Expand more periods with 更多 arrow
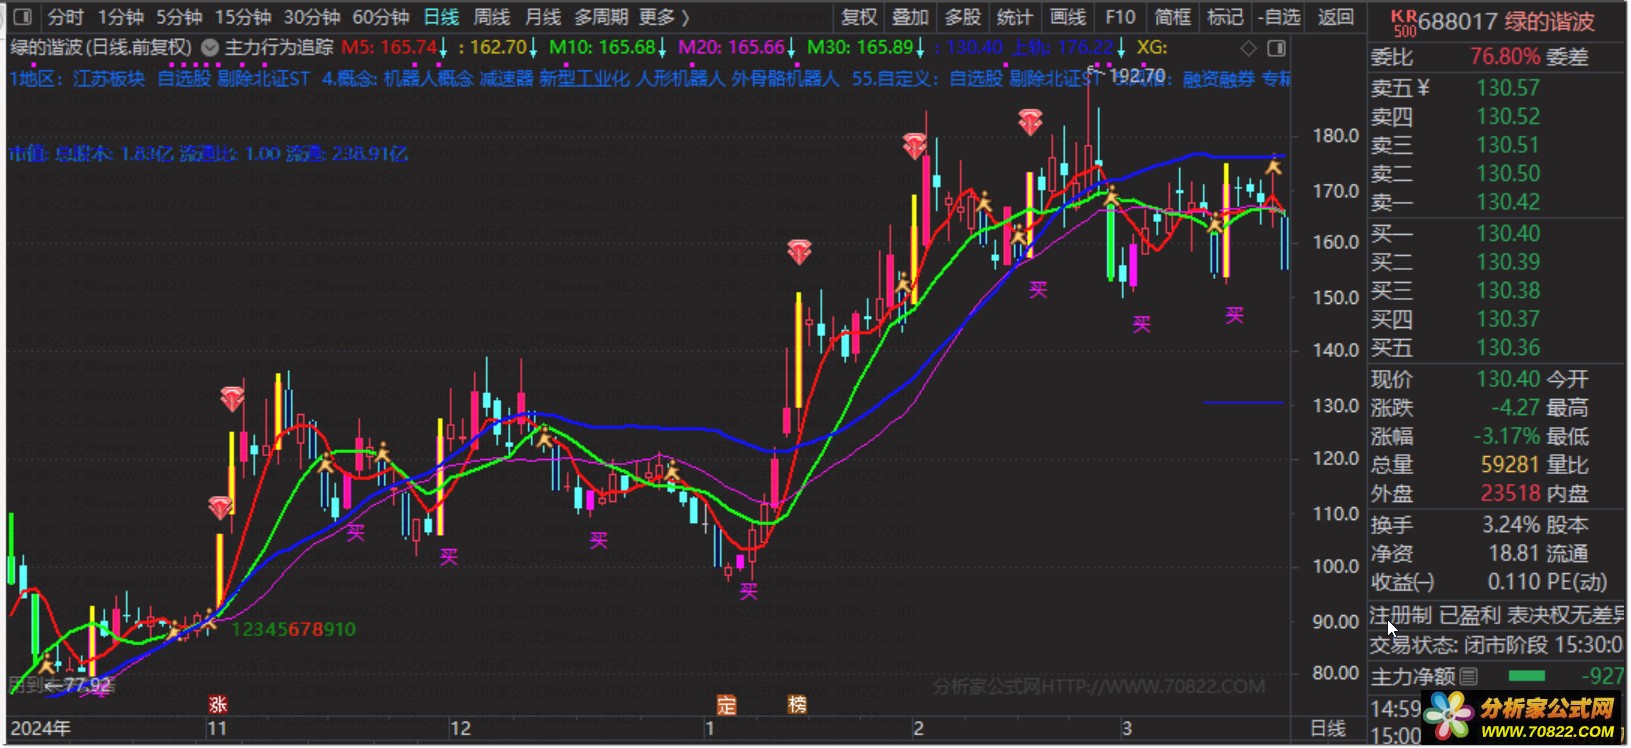Viewport: 1631px width, 748px height. [665, 17]
